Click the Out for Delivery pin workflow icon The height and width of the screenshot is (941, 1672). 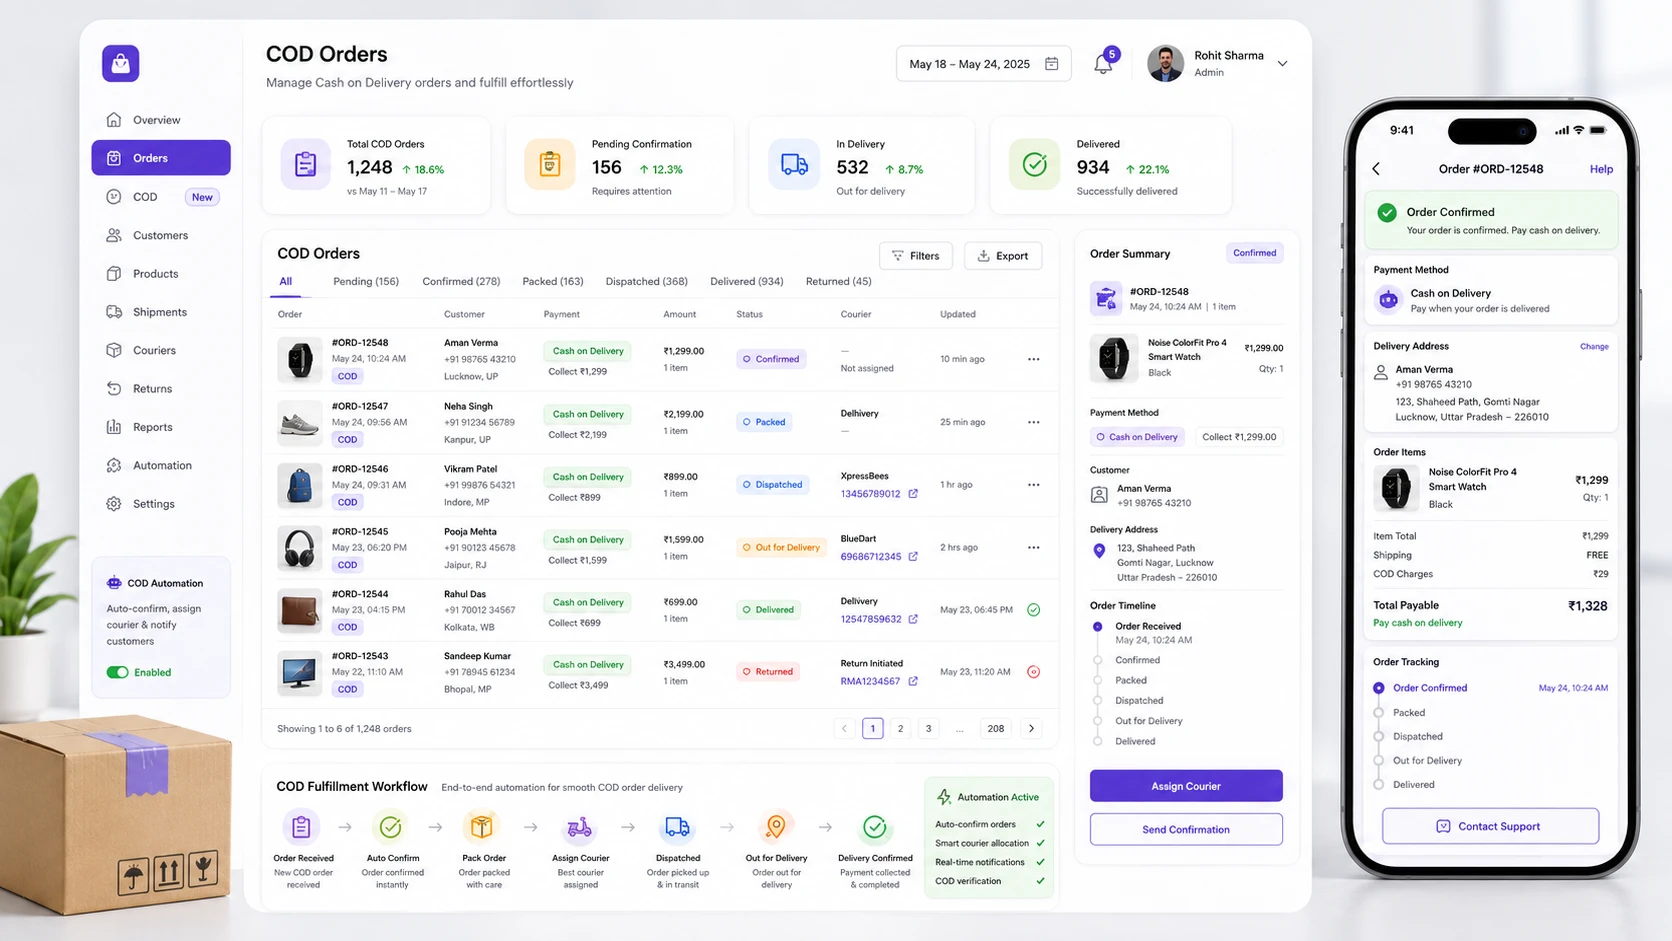[x=775, y=827]
